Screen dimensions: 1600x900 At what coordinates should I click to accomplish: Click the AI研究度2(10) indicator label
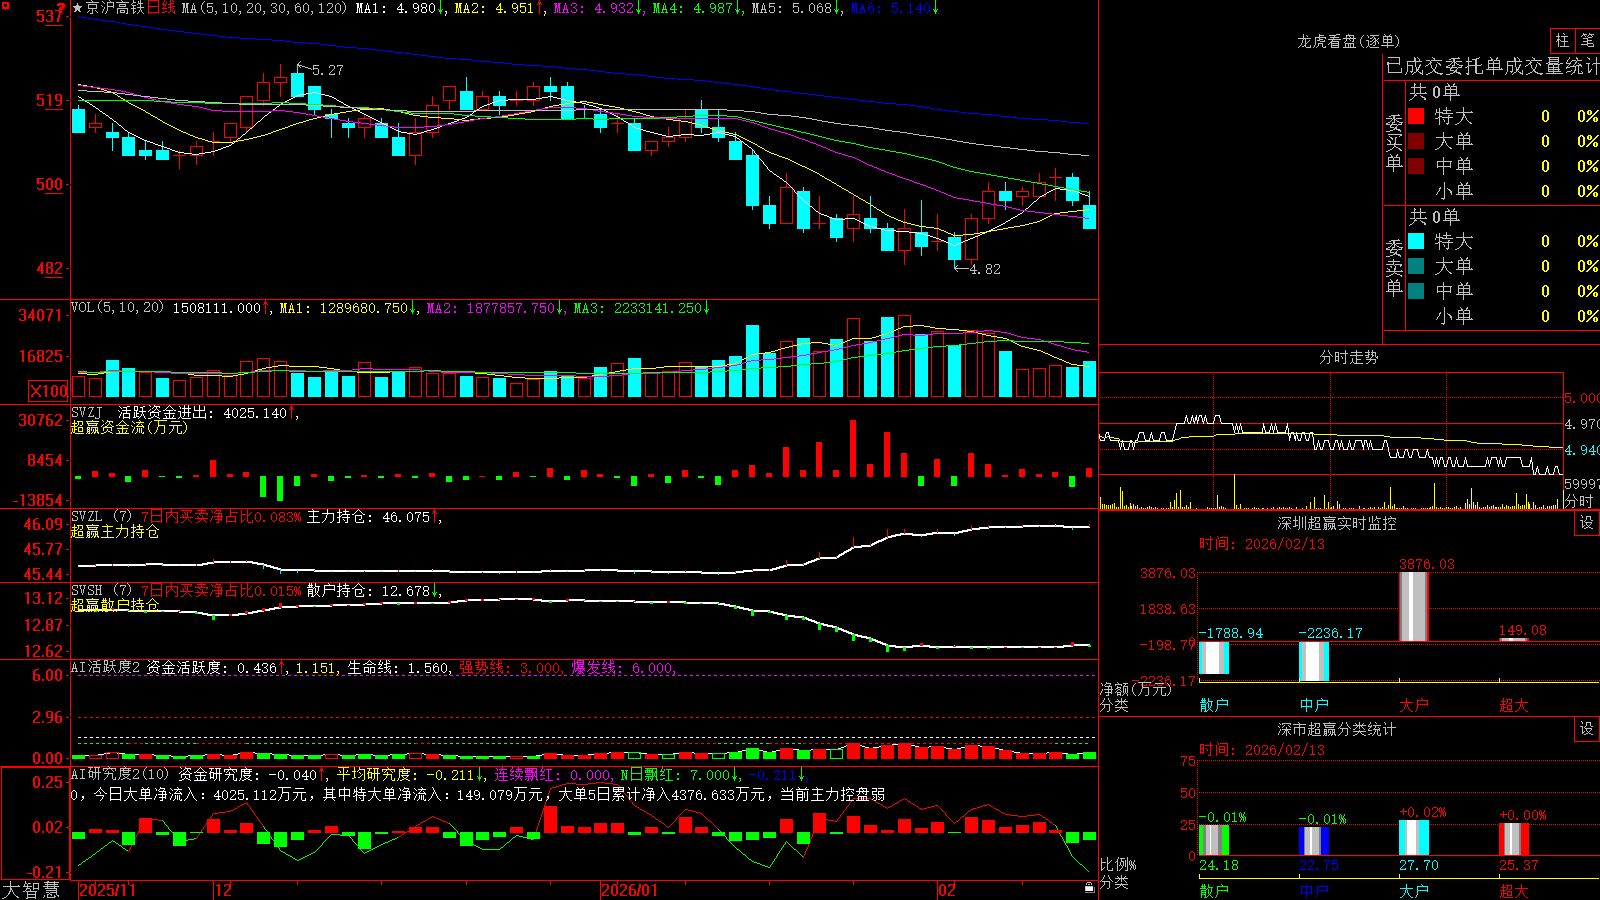[x=120, y=774]
